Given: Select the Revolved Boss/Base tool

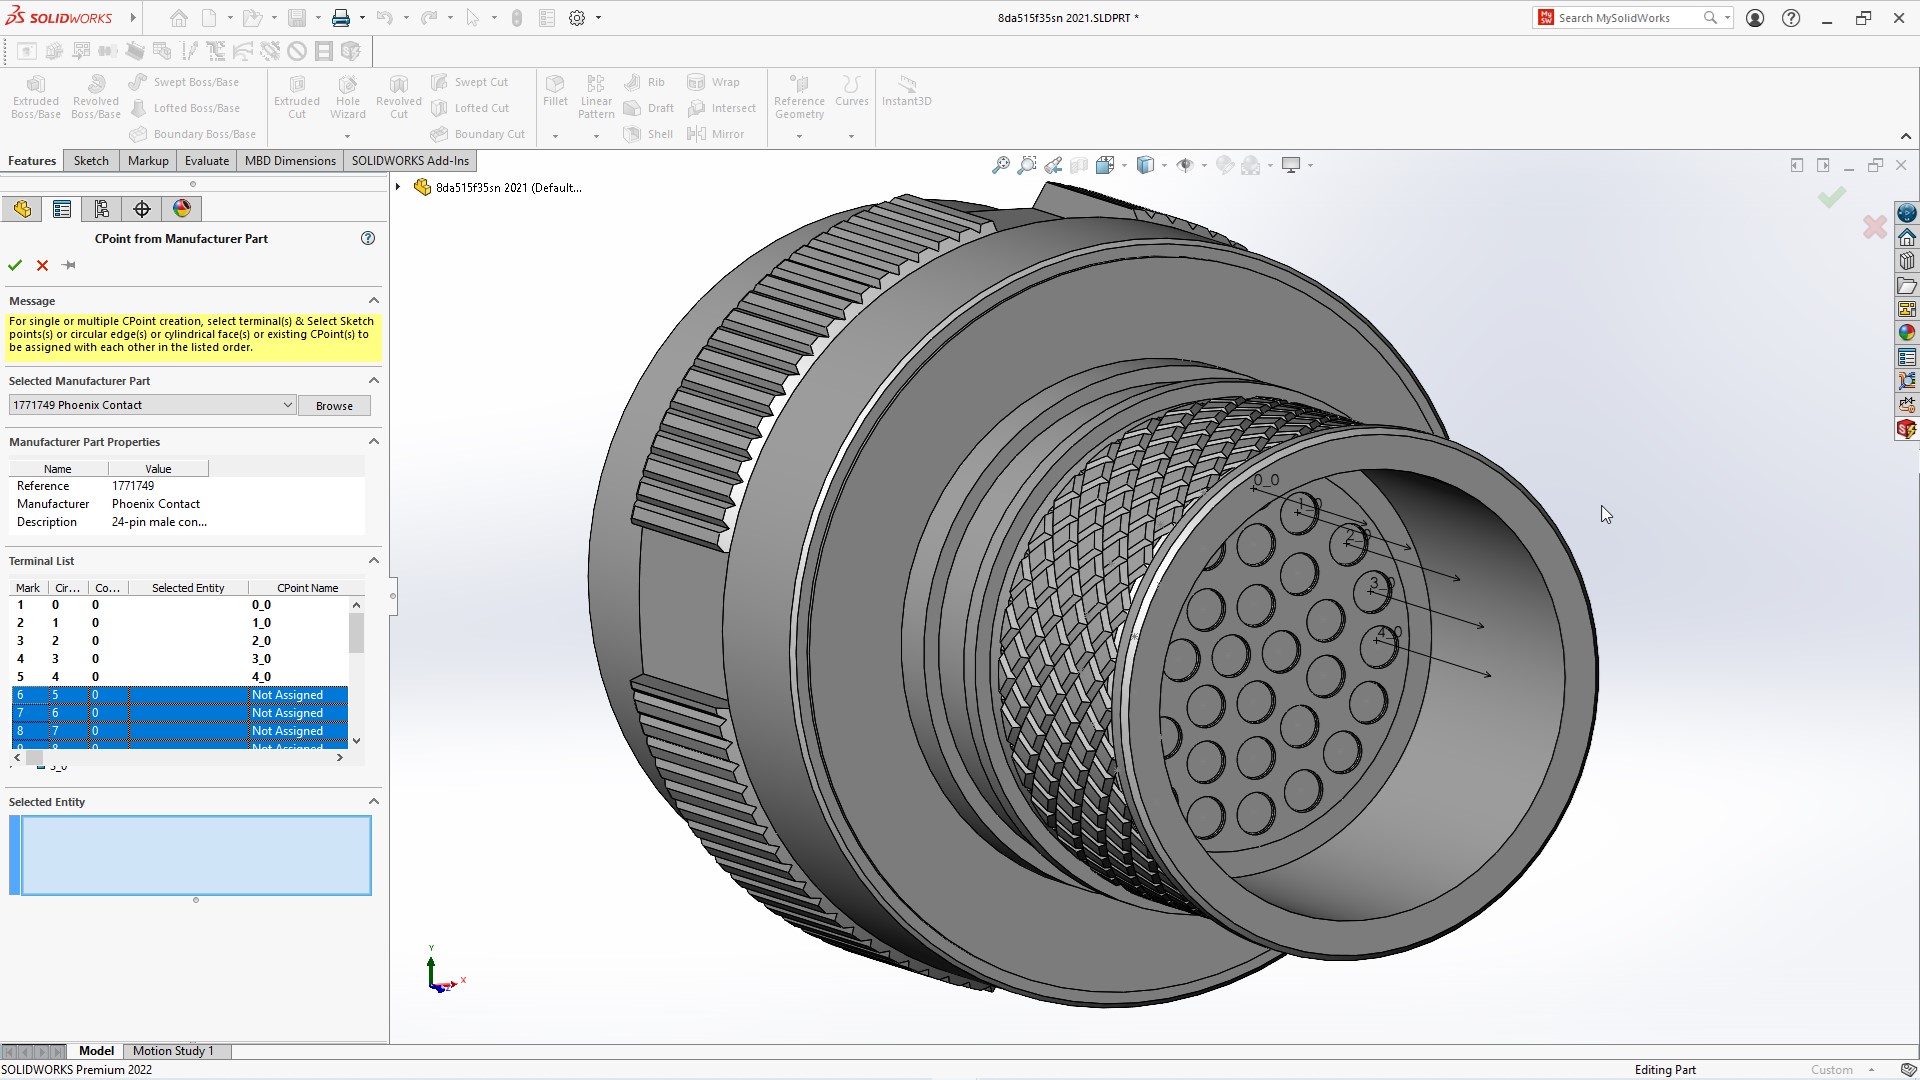Looking at the screenshot, I should point(95,99).
